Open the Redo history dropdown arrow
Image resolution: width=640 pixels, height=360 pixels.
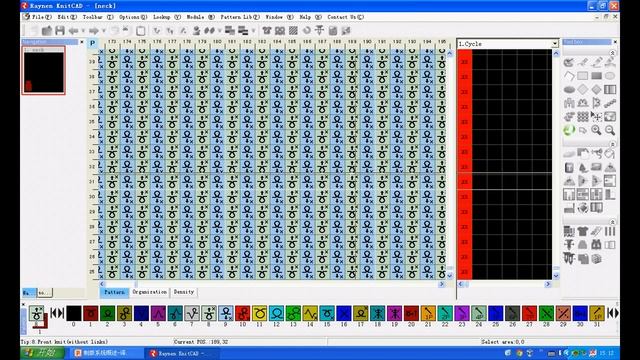104,31
